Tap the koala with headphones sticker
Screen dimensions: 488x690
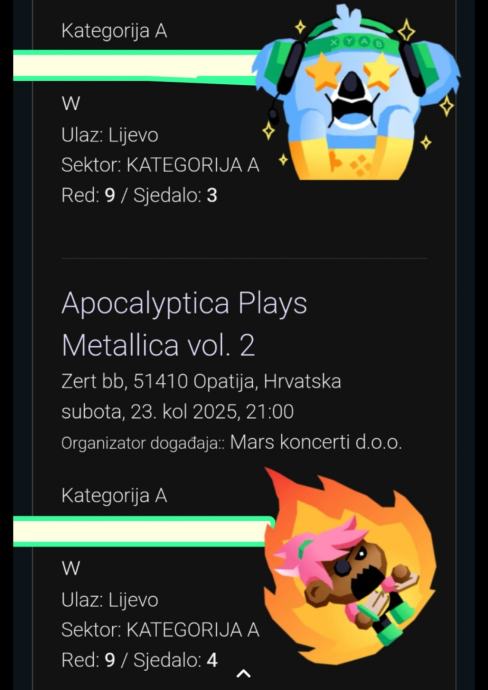356,92
